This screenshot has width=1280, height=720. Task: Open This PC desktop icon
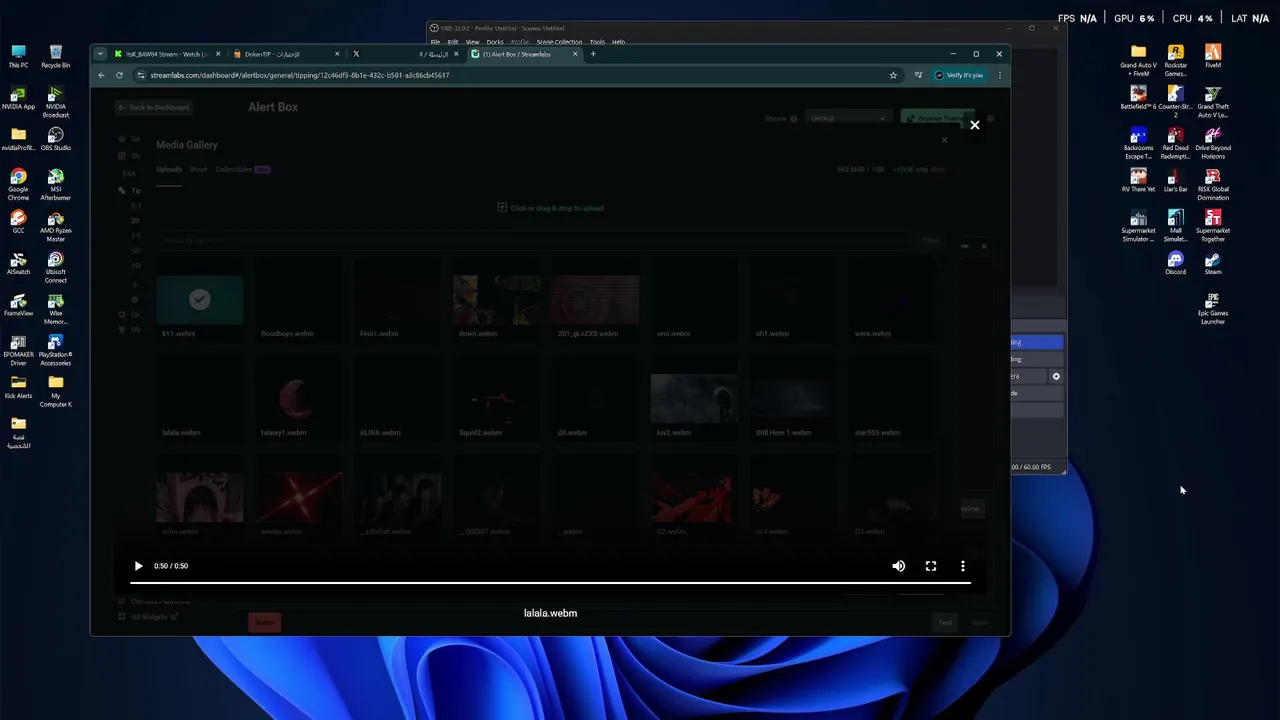click(x=18, y=57)
